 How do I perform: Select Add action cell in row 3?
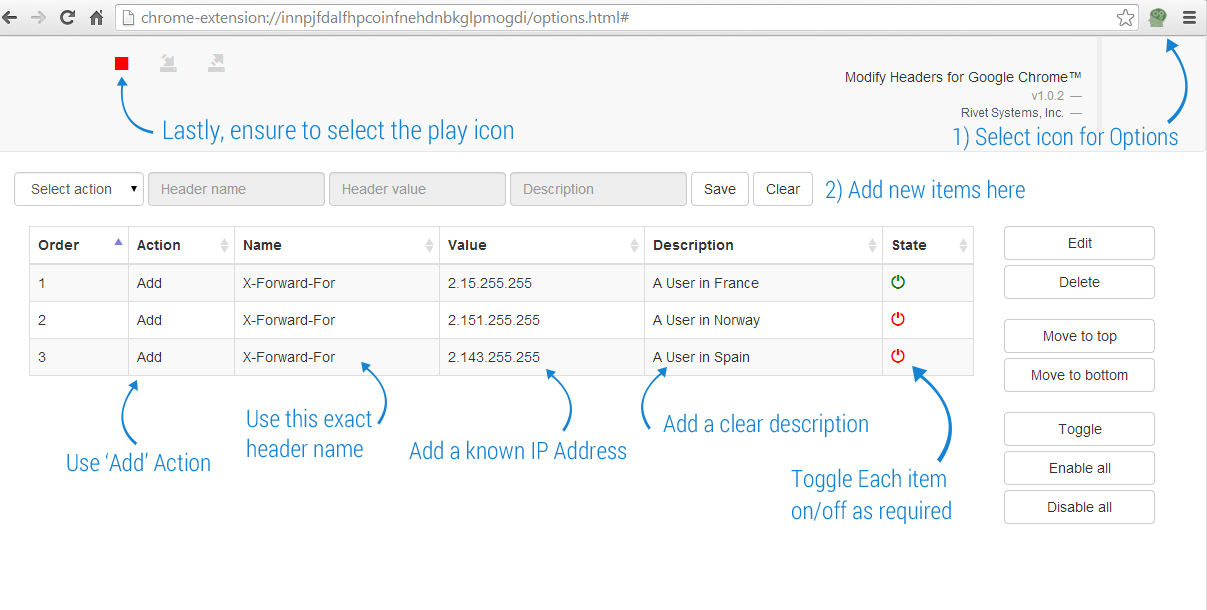point(182,357)
